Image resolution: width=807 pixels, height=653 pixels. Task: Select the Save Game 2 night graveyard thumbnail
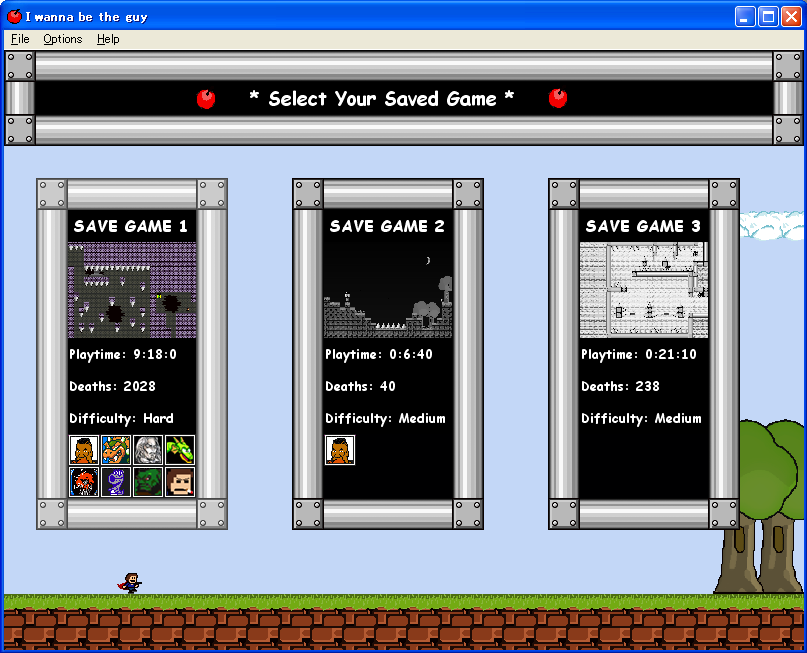pyautogui.click(x=388, y=290)
